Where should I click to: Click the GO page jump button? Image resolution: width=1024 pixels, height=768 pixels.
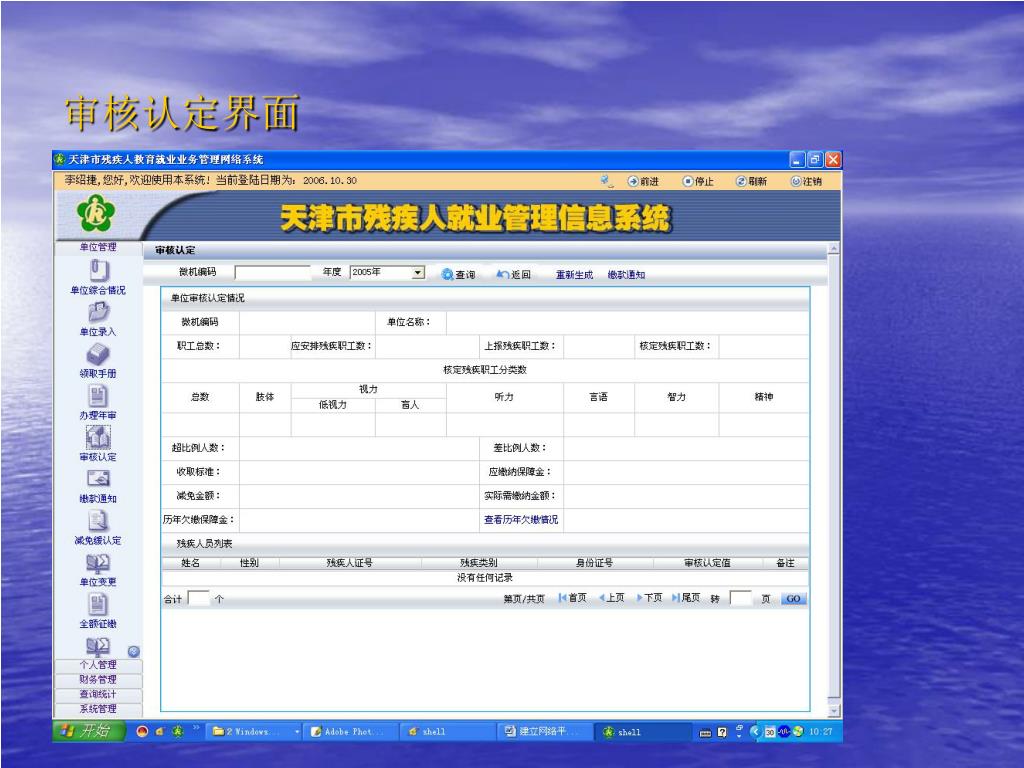pyautogui.click(x=793, y=599)
